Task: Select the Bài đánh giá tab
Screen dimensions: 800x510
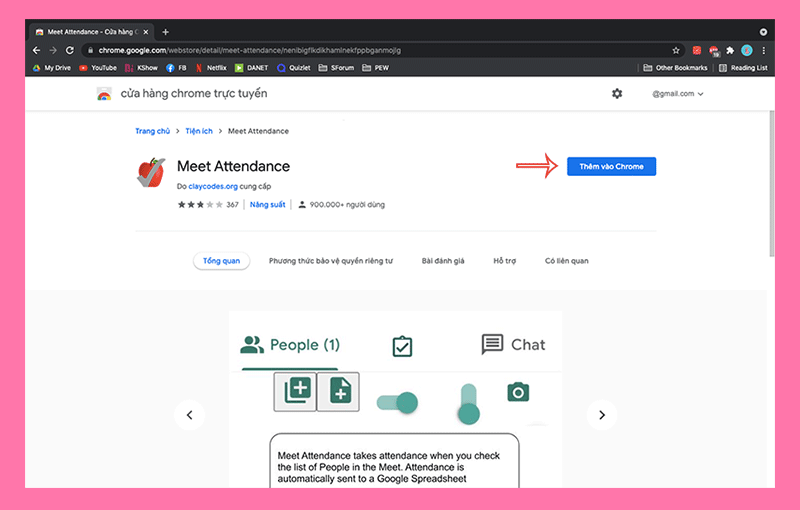Action: pyautogui.click(x=443, y=261)
